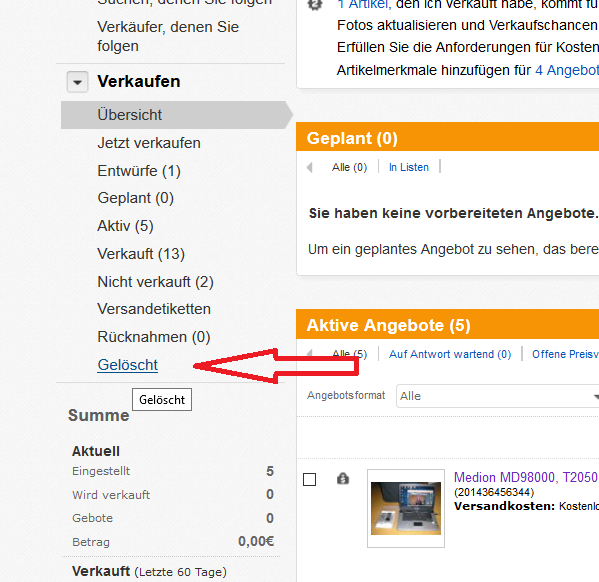The height and width of the screenshot is (582, 599).
Task: Click the '1 Artikel' link
Action: pos(364,5)
